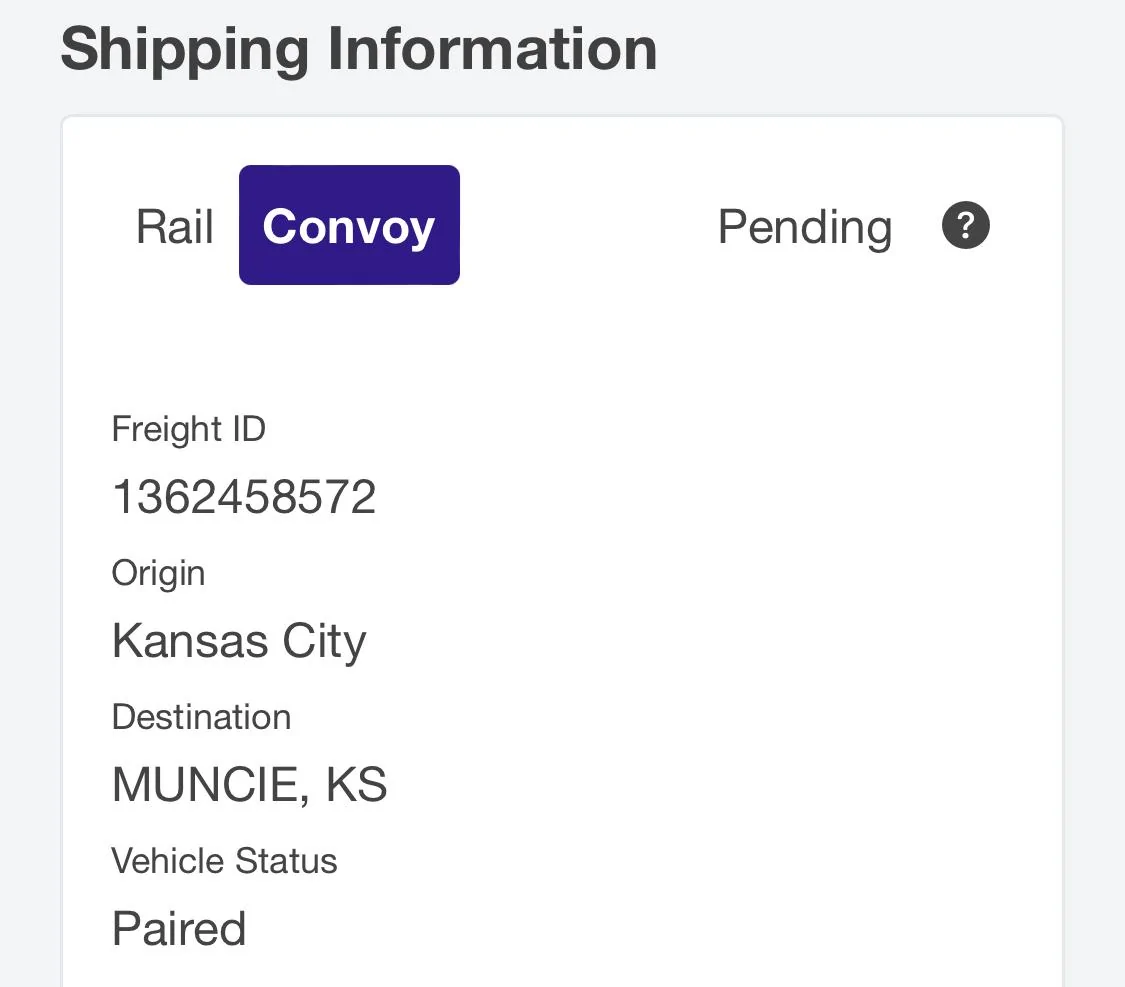Click the Pending status text
The width and height of the screenshot is (1125, 987).
pyautogui.click(x=804, y=227)
